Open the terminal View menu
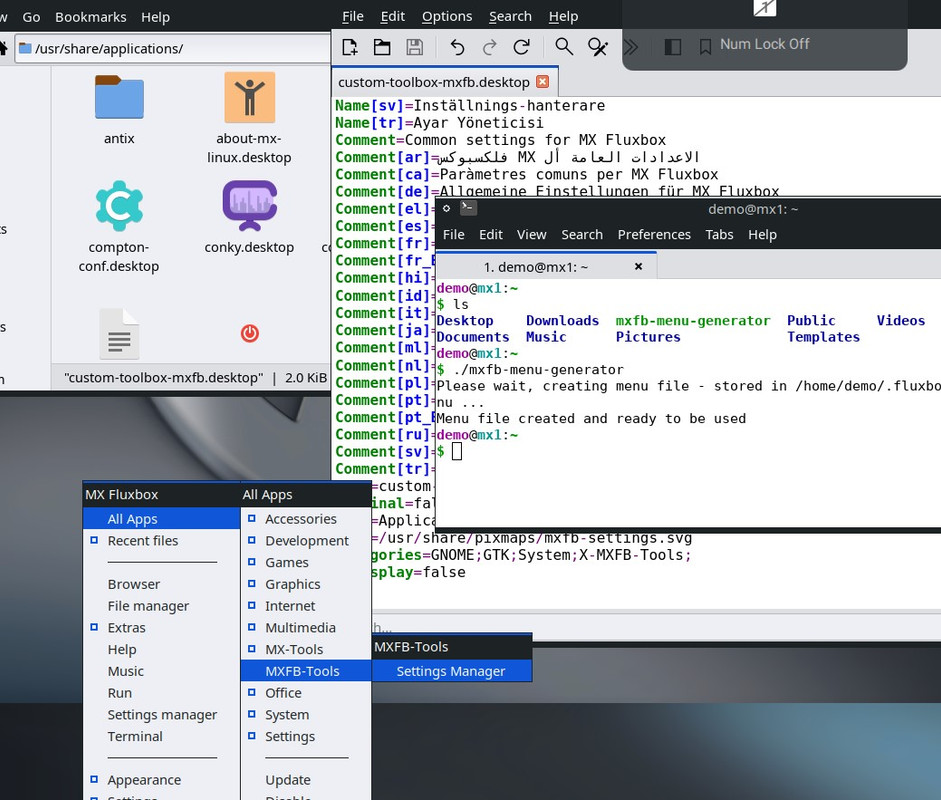Viewport: 941px width, 800px height. (x=532, y=235)
